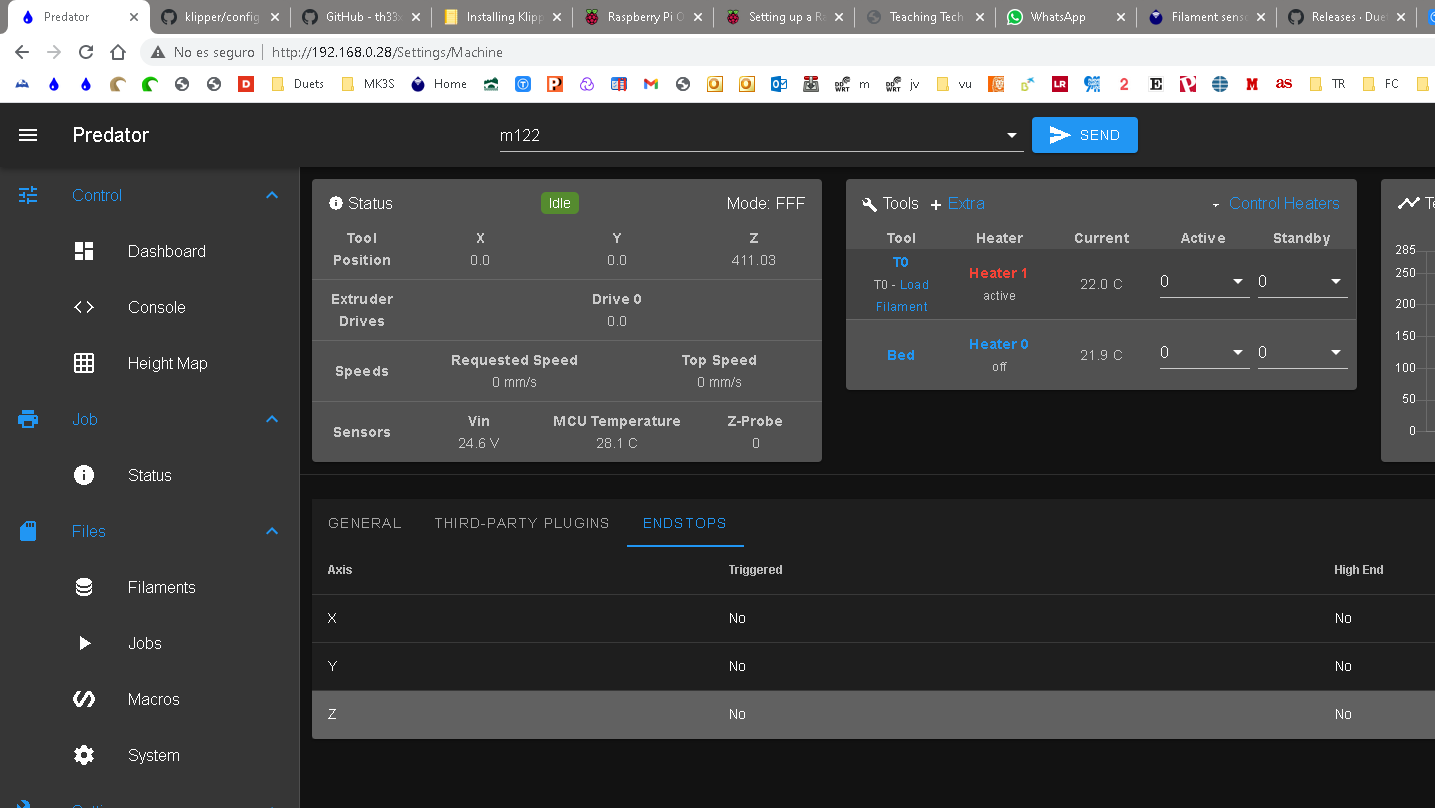Click the Console code brackets icon

point(84,307)
